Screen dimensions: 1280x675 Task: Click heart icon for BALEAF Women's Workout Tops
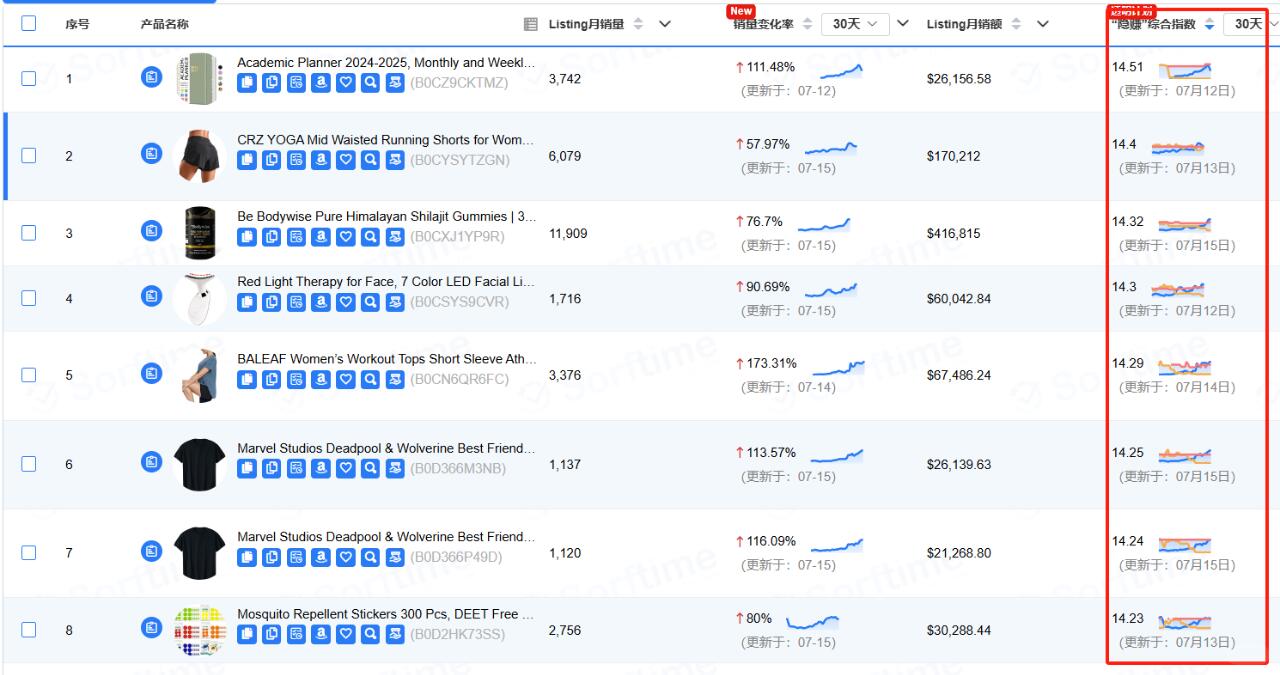tap(346, 379)
